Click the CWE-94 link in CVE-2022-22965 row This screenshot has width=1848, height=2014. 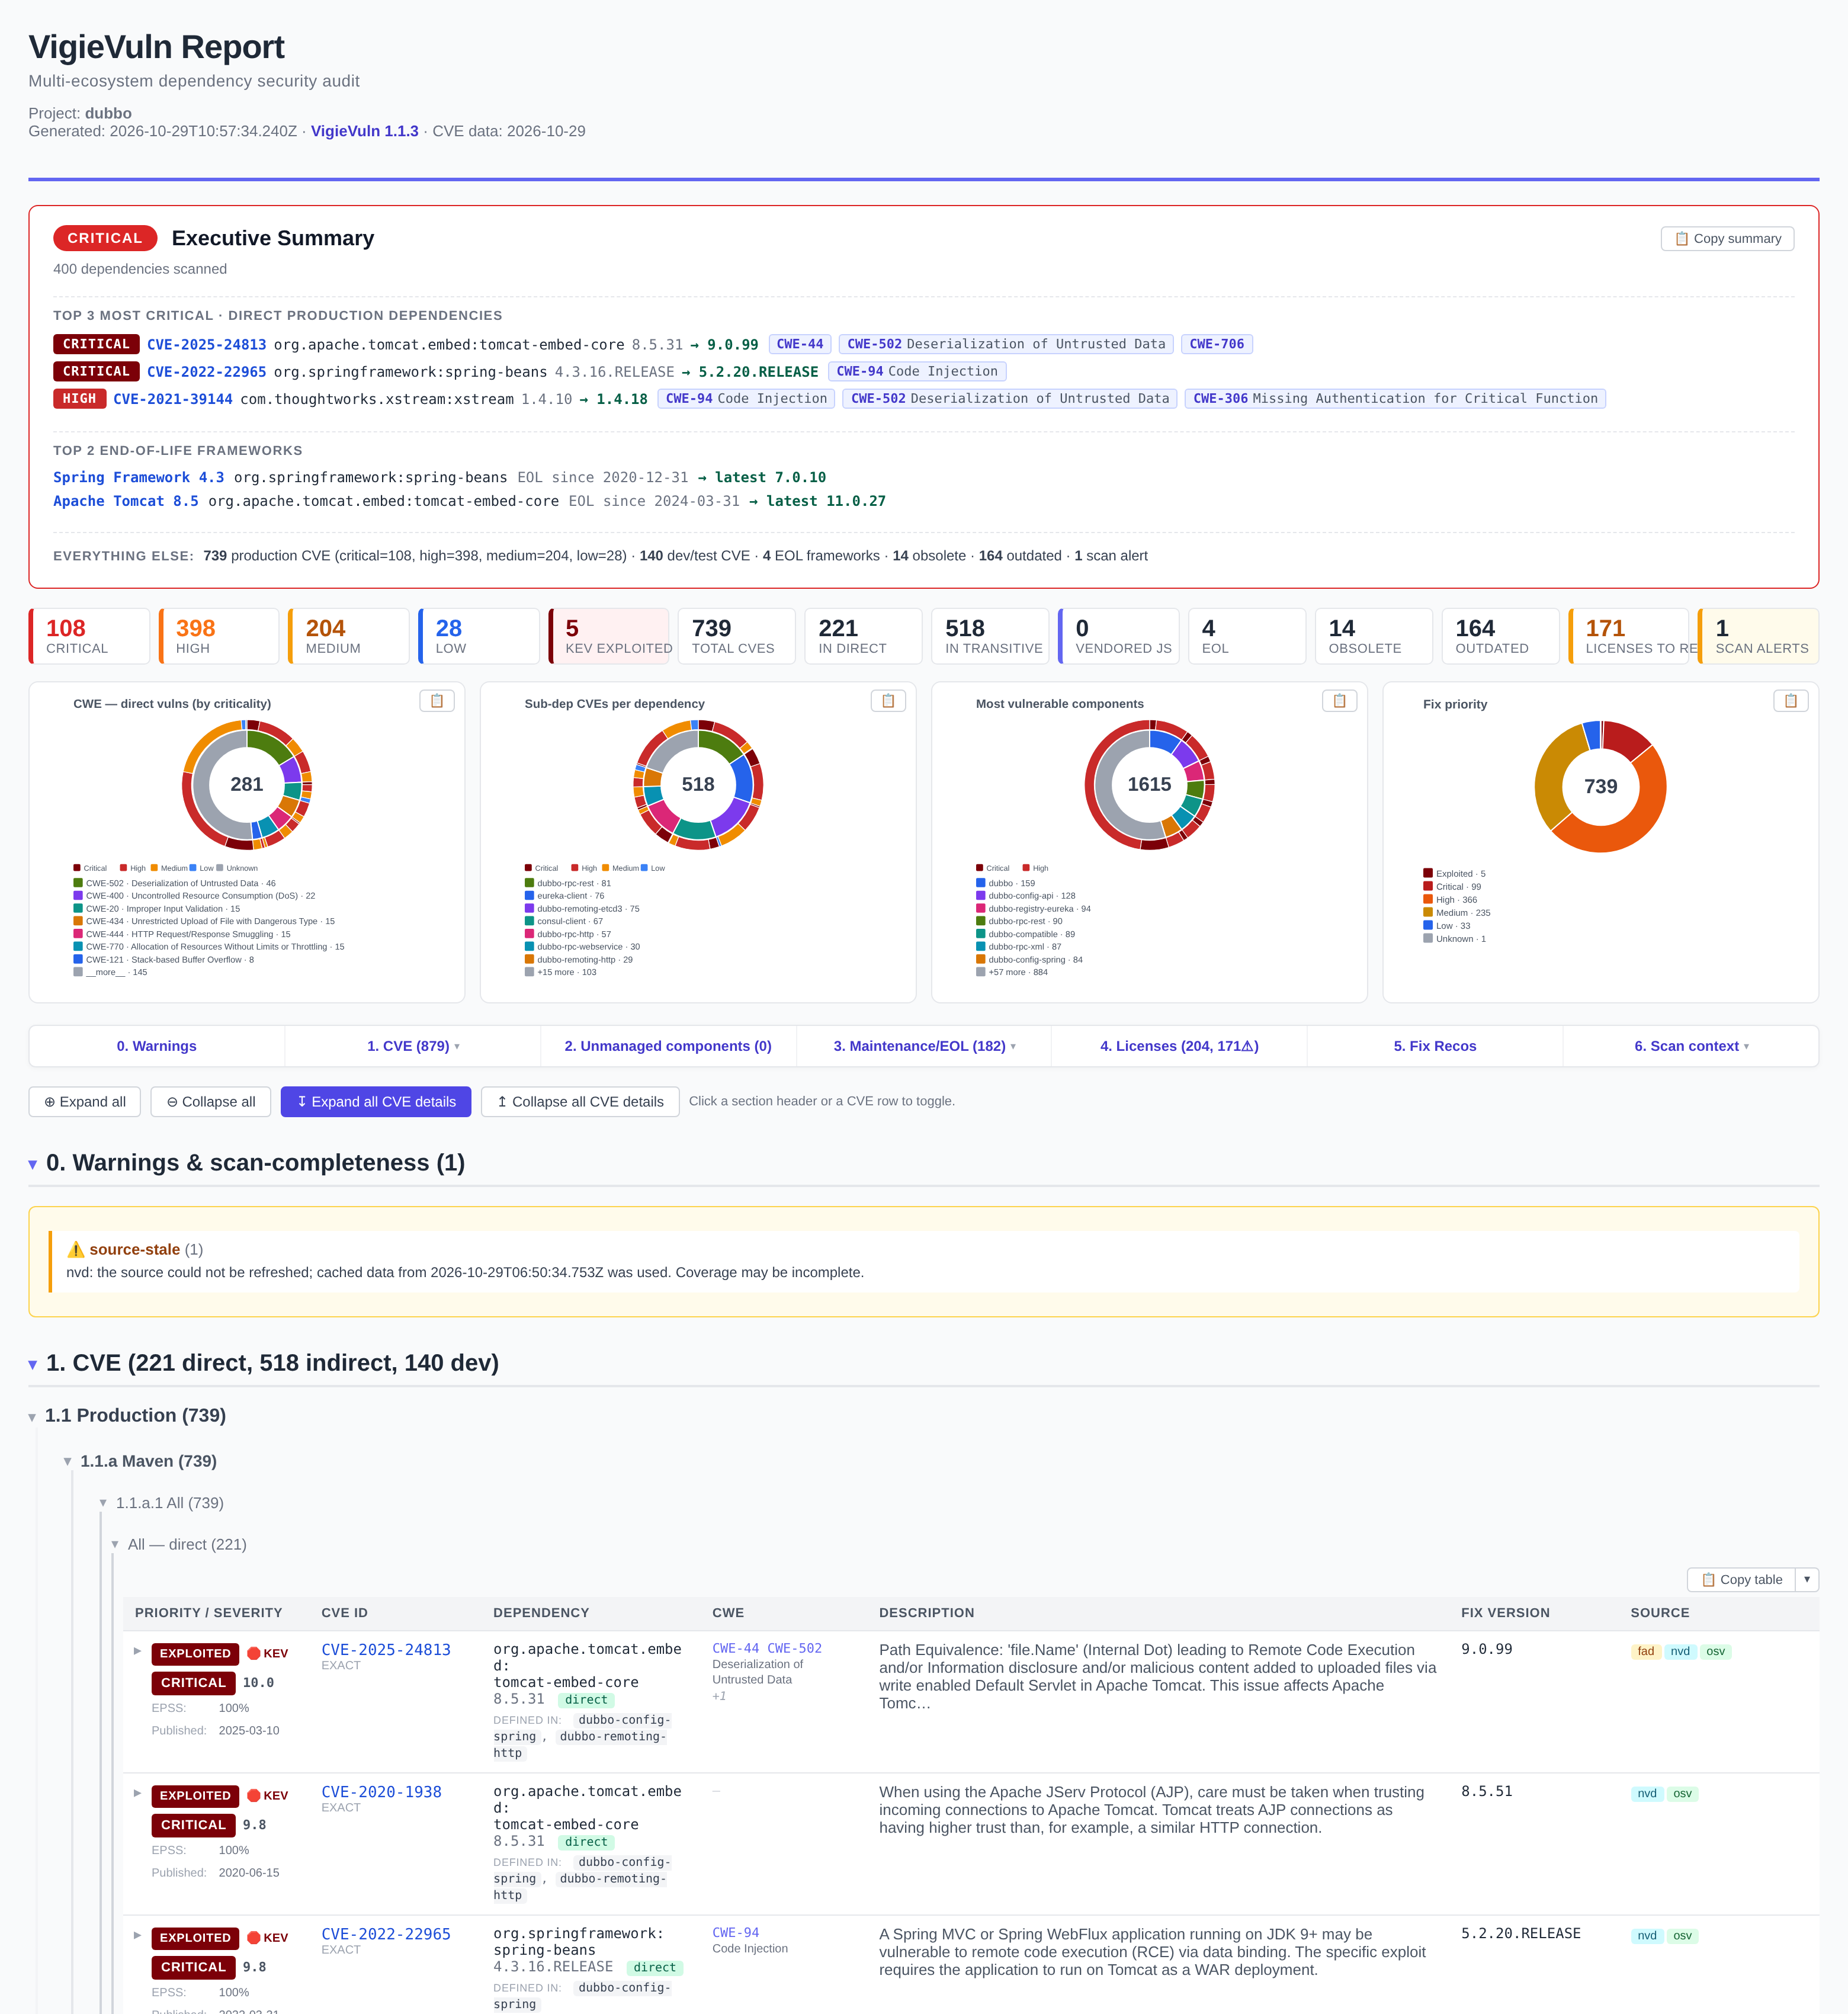tap(735, 1933)
